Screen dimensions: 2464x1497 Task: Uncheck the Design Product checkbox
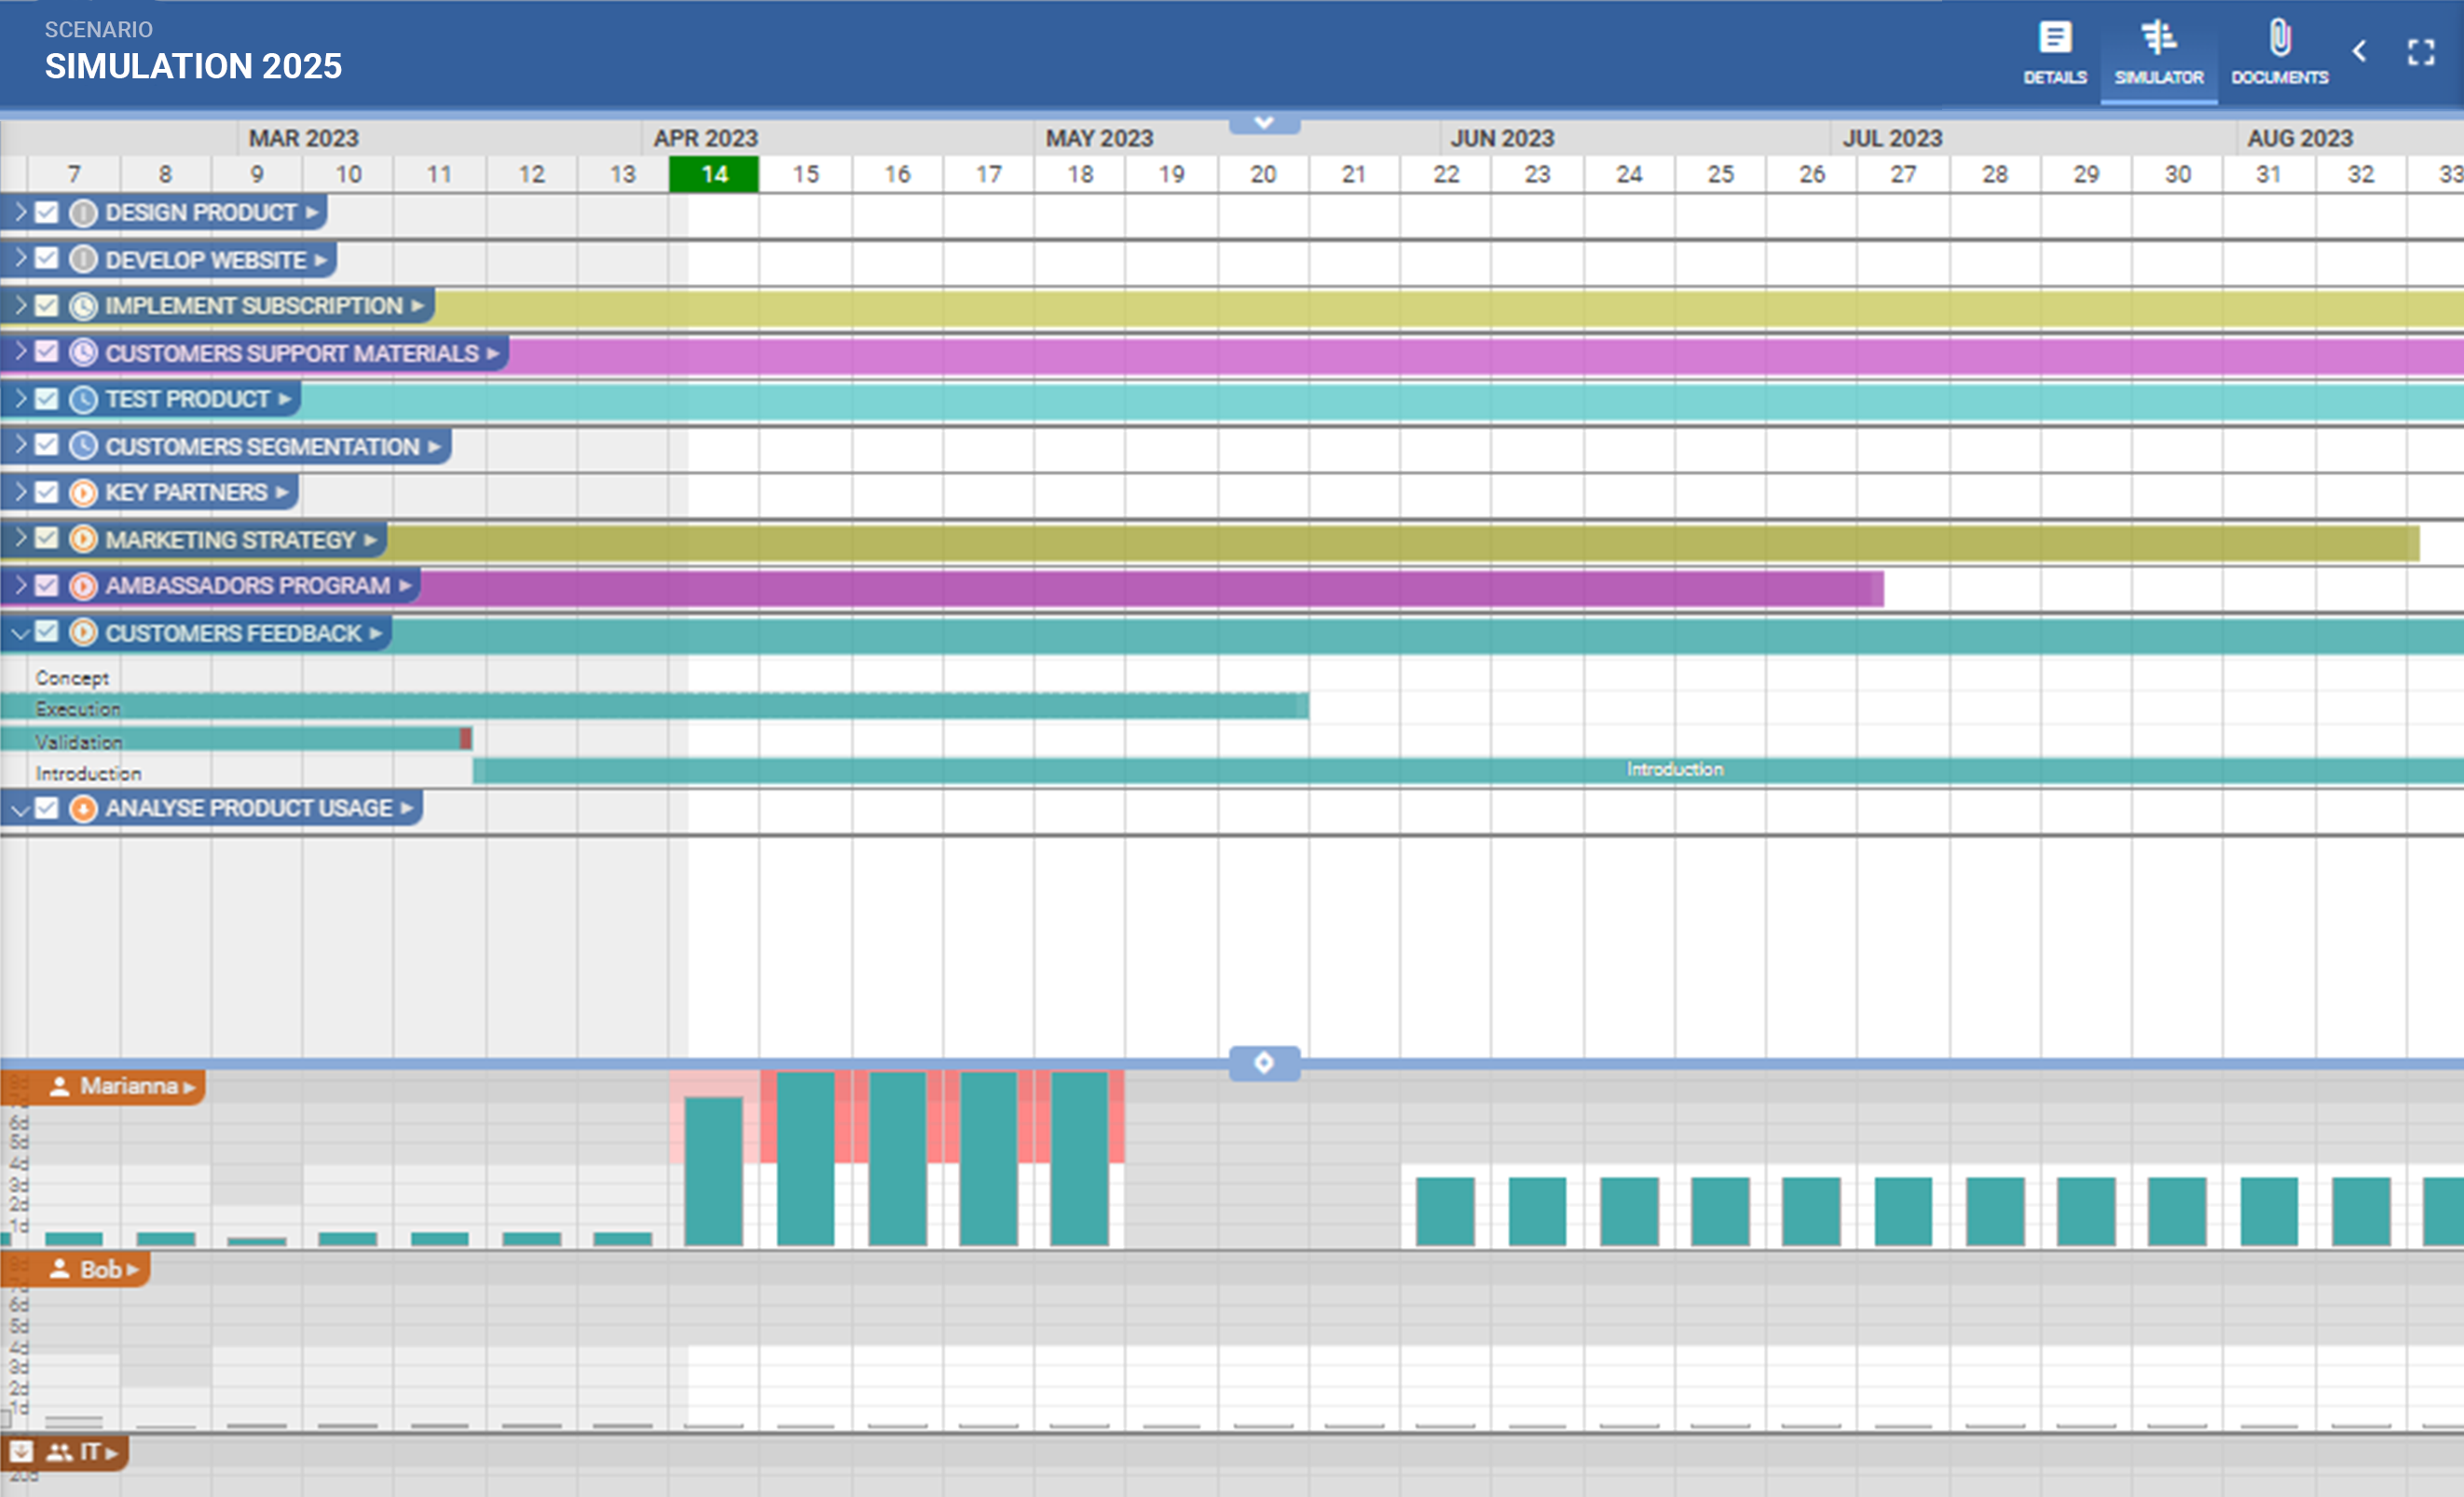coord(46,212)
